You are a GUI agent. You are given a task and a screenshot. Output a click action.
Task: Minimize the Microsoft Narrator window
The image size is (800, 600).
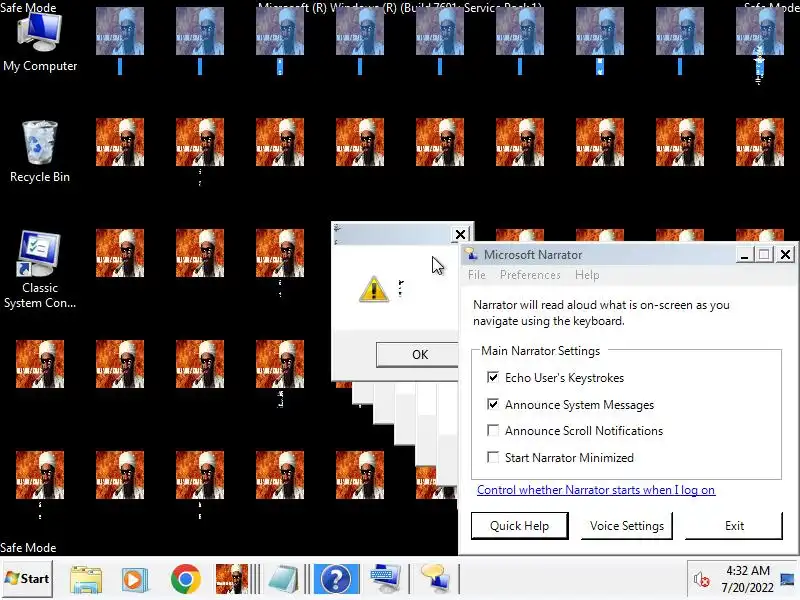click(x=744, y=254)
